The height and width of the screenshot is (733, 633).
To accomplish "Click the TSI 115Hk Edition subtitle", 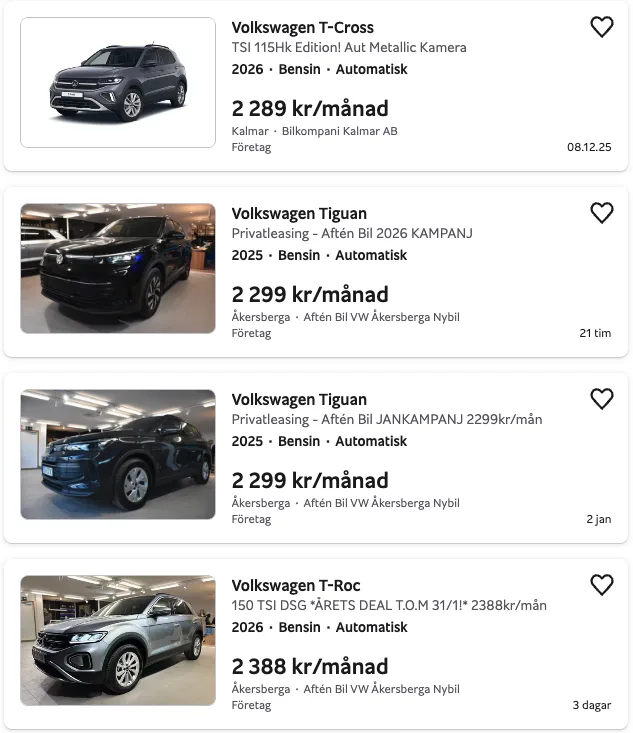I will point(349,48).
